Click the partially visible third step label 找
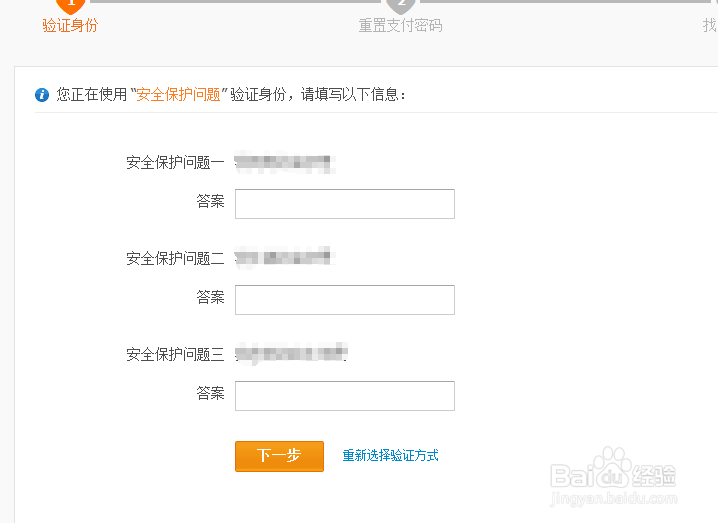Viewport: 718px width, 523px height. 710,26
